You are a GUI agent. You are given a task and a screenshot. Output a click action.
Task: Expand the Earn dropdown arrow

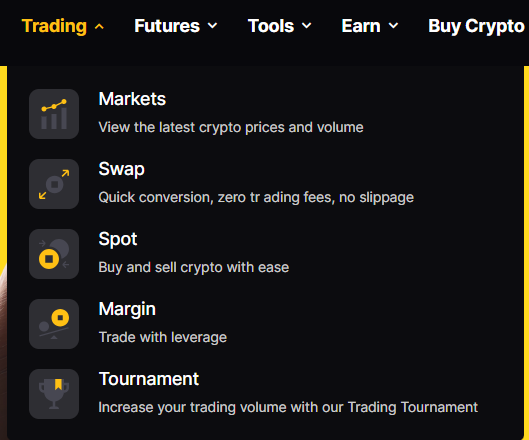[x=393, y=26]
